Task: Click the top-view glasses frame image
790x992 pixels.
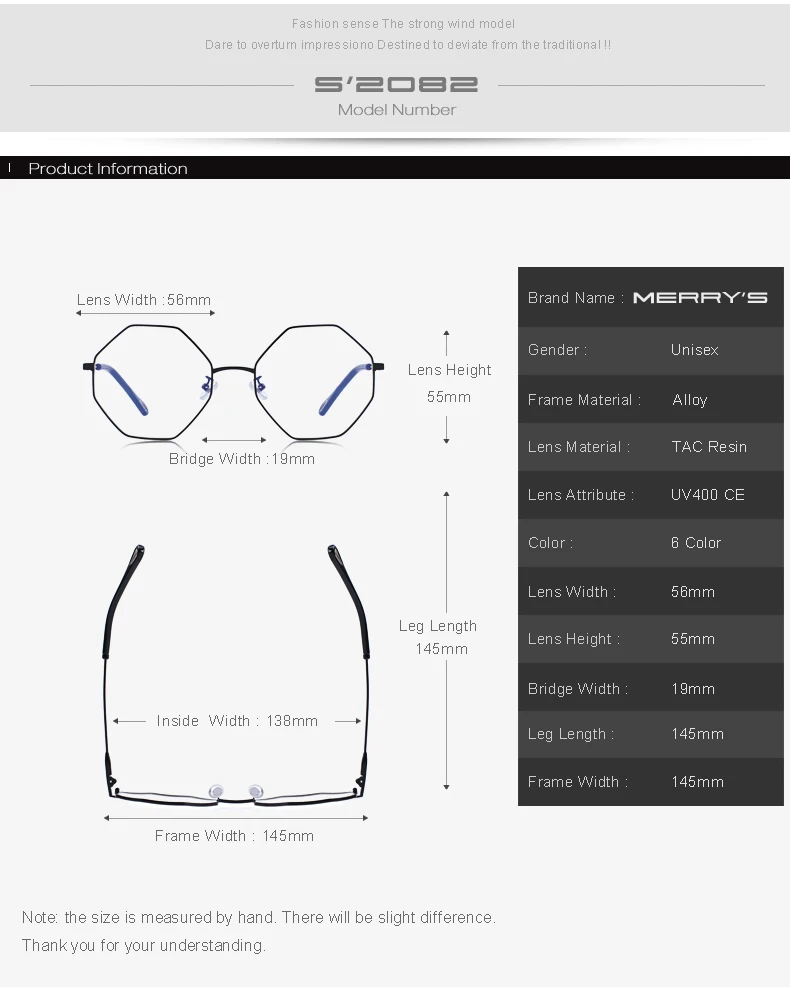Action: (x=235, y=674)
